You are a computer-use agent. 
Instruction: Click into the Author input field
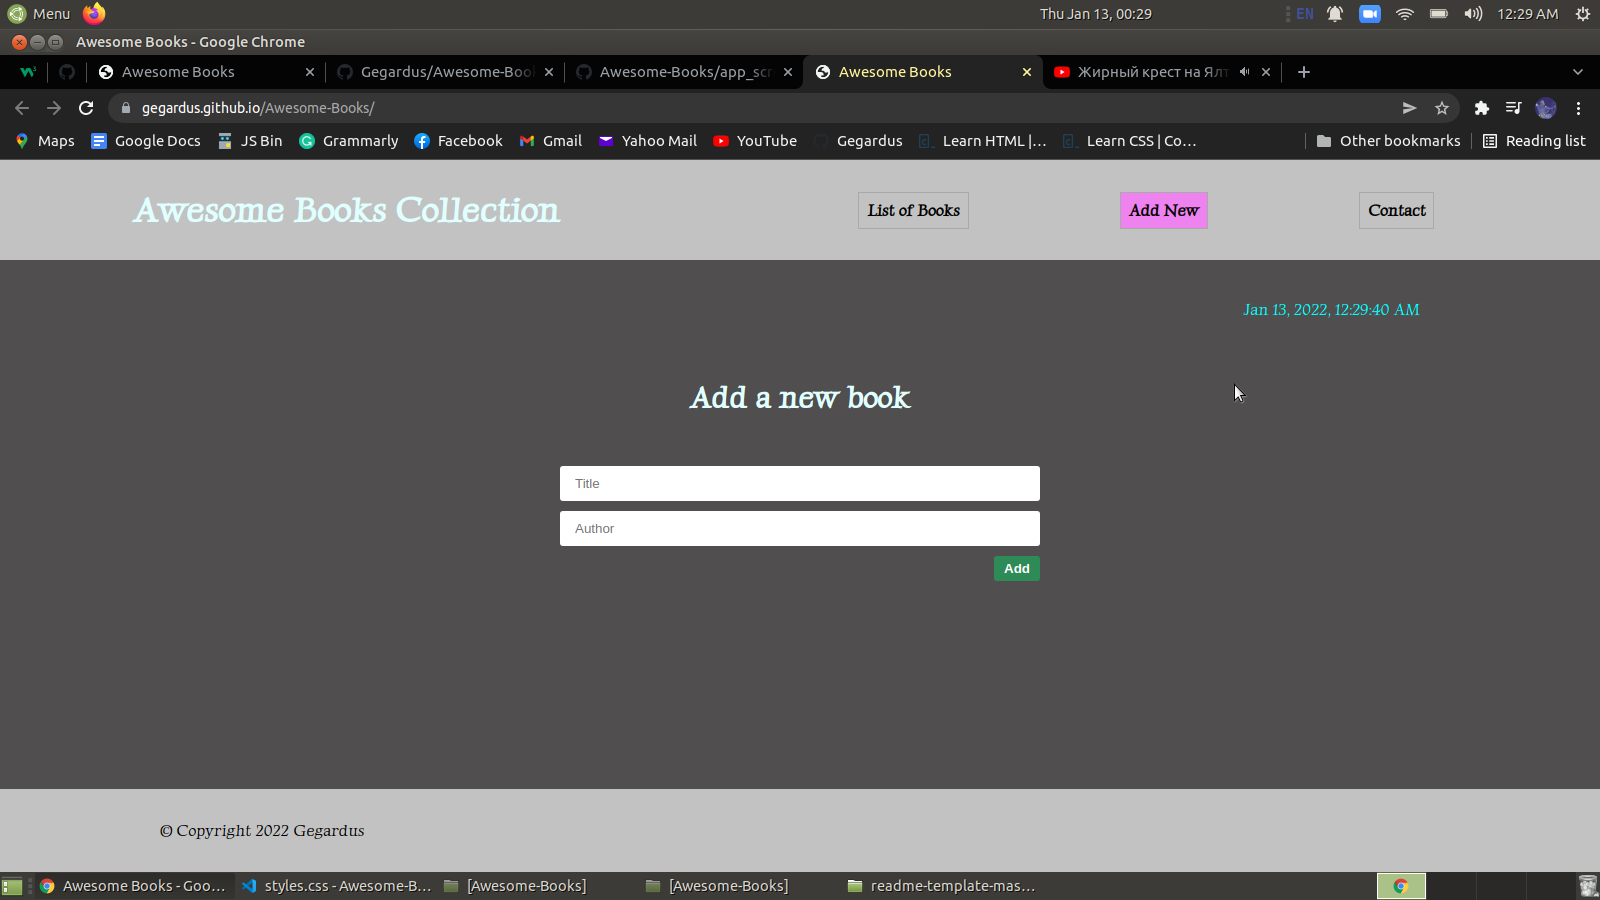800,528
